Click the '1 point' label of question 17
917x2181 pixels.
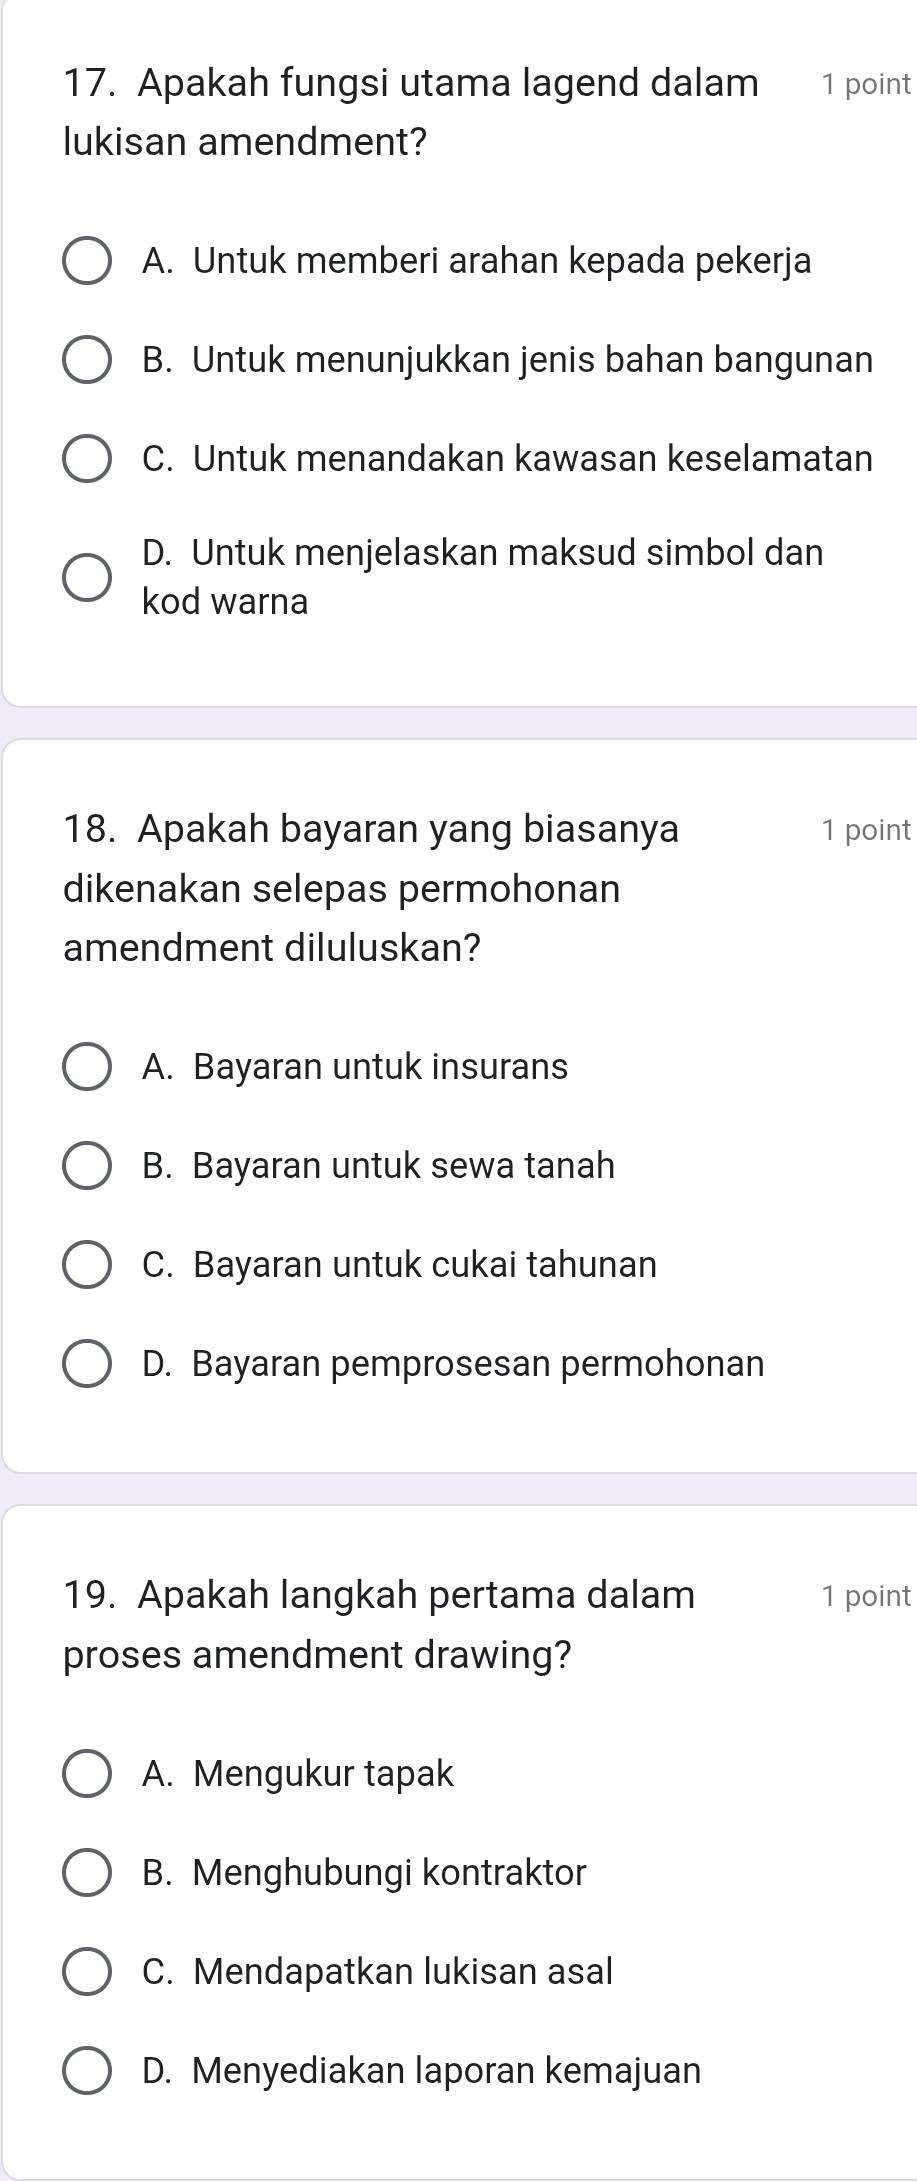865,85
